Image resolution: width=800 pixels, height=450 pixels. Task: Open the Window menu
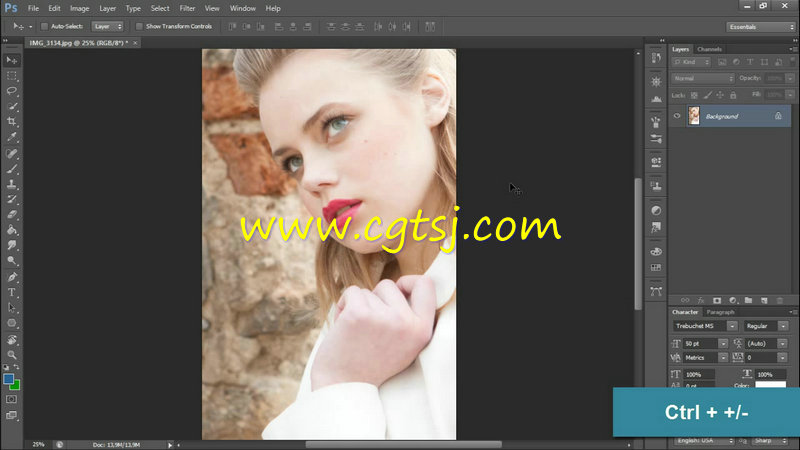(x=242, y=8)
